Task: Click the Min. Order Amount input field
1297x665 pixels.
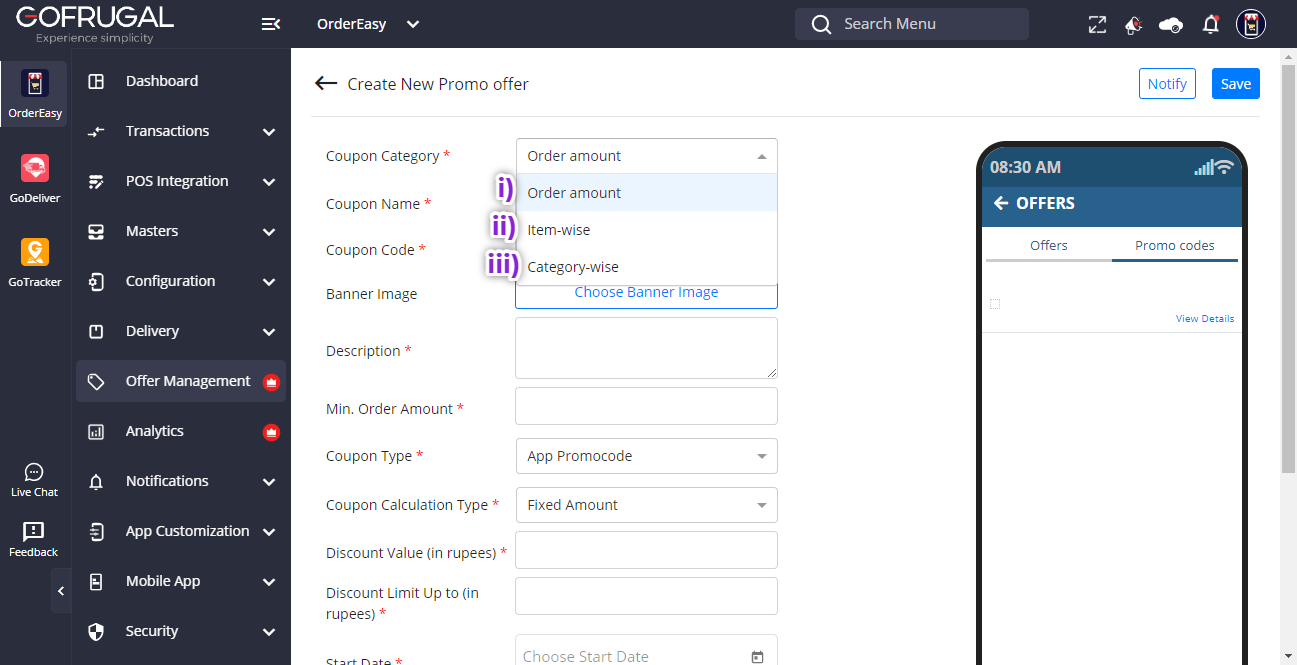Action: [x=646, y=406]
